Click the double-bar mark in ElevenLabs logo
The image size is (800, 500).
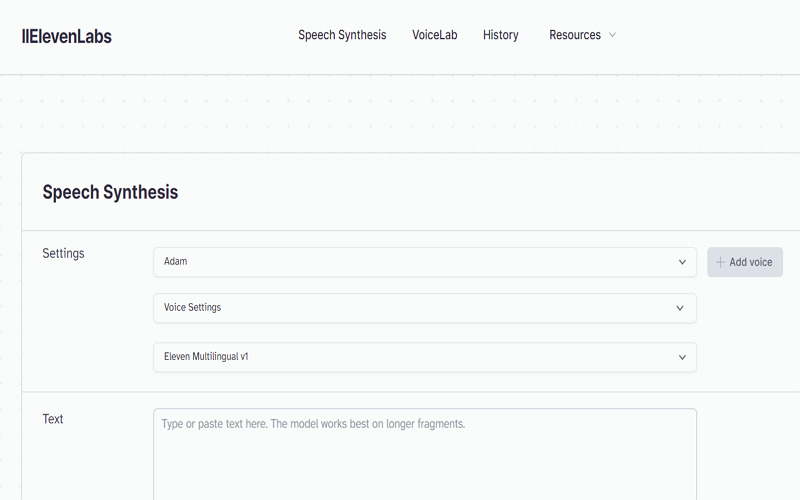point(24,36)
